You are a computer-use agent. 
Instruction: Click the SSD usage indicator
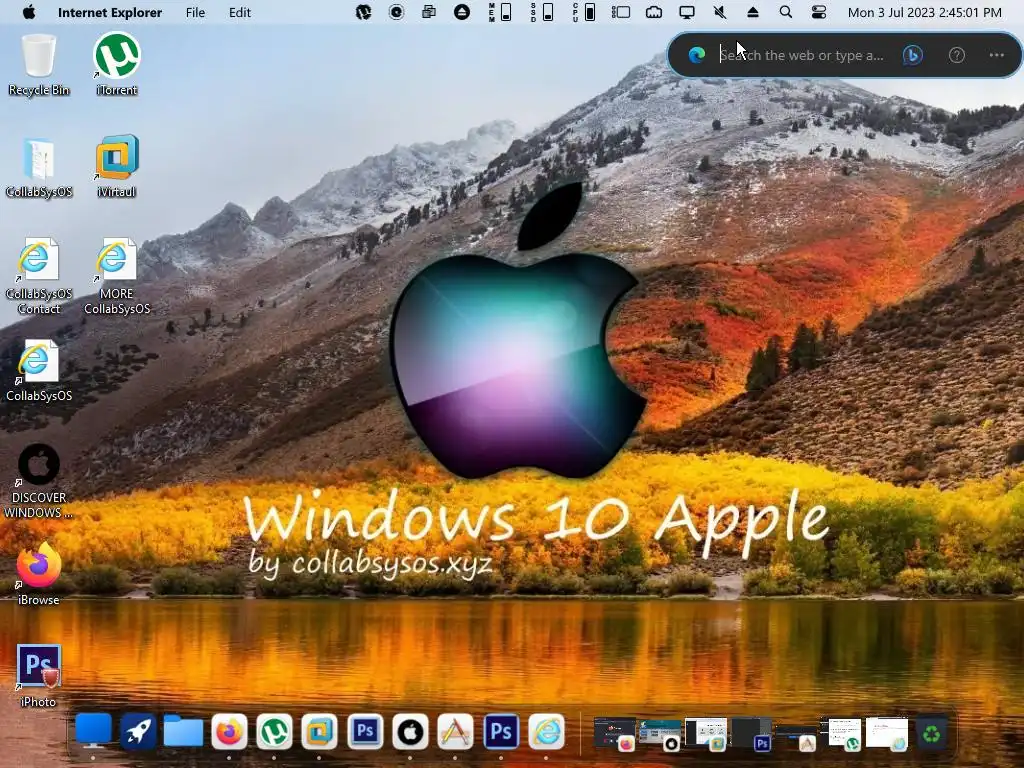[542, 12]
